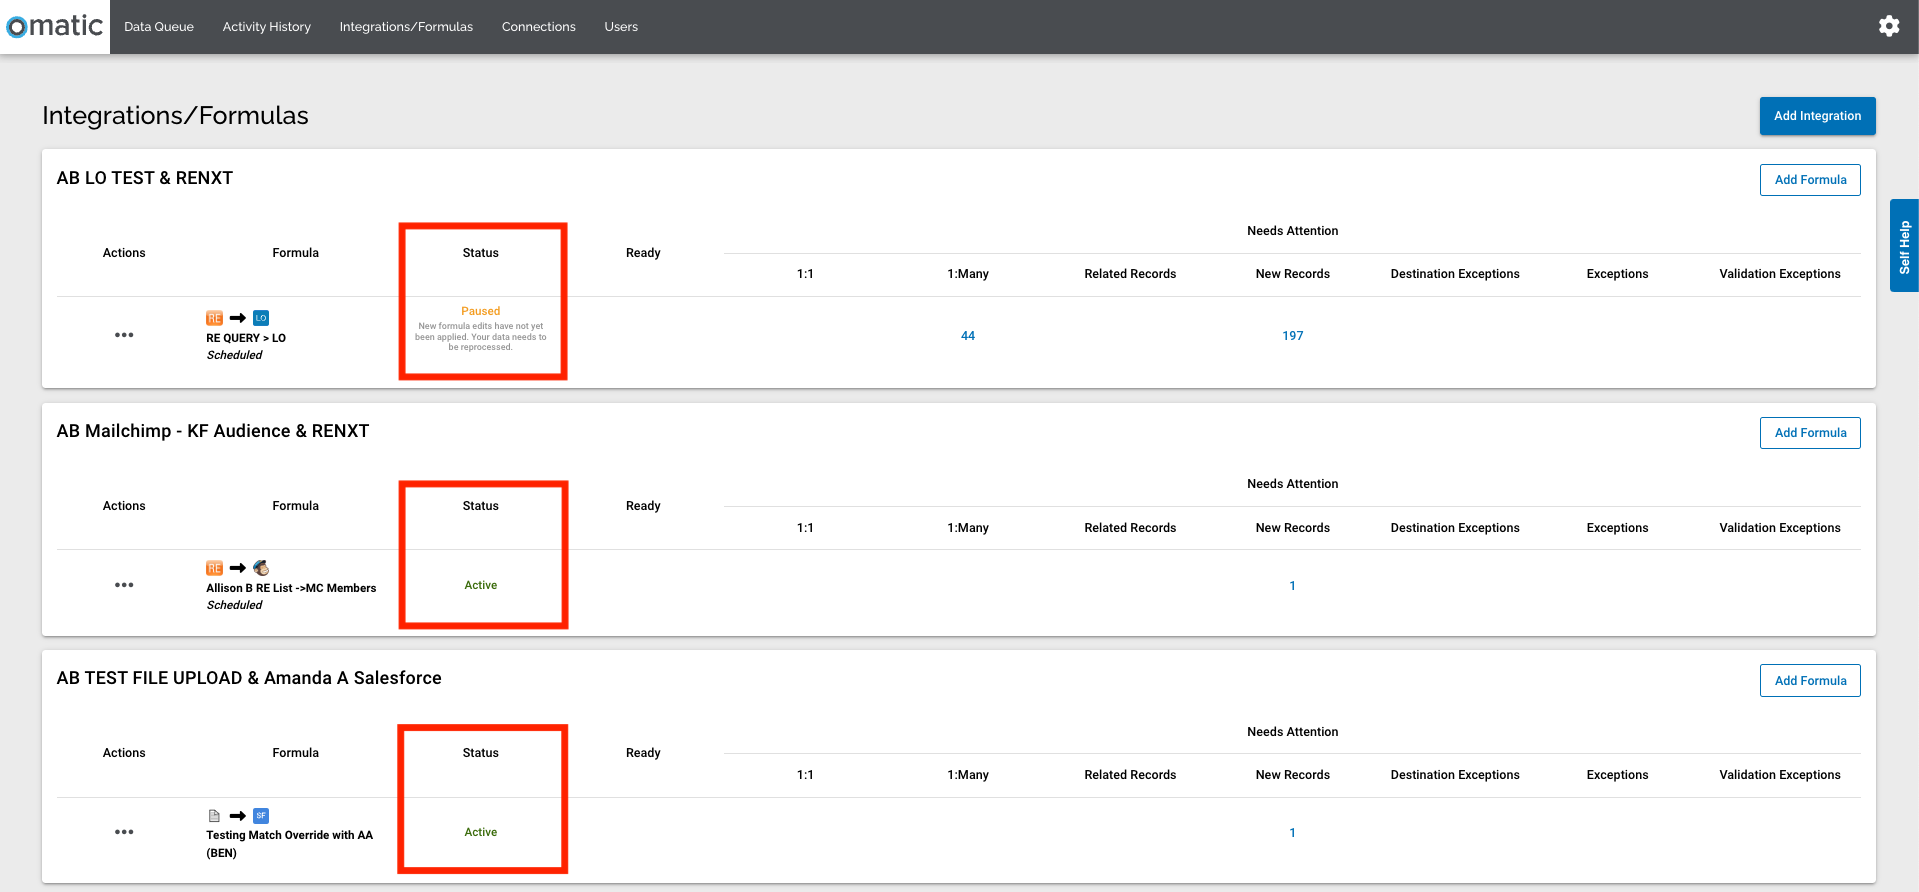
Task: Click the Paused status label
Action: click(x=481, y=311)
